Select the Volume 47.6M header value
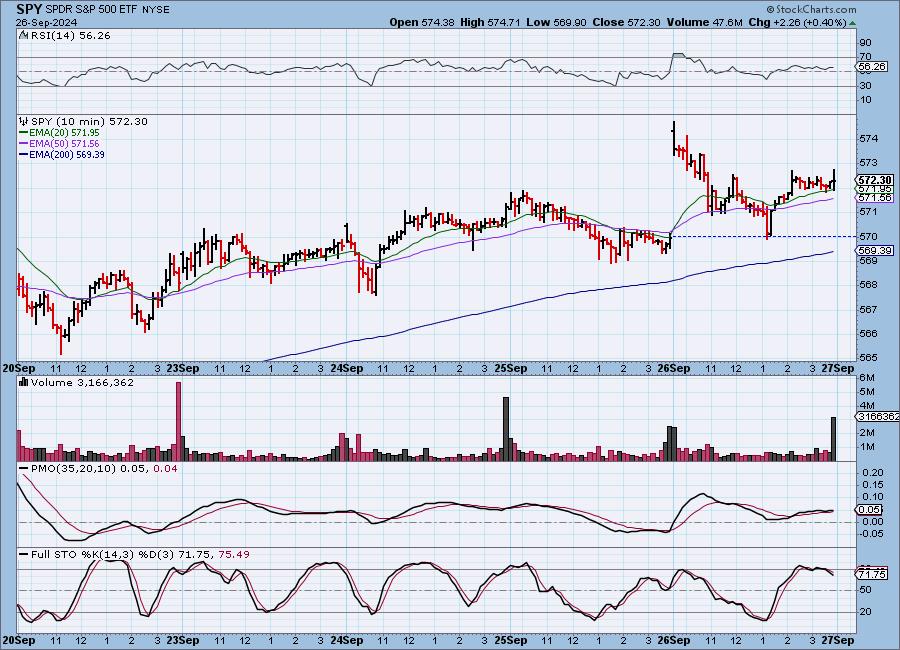Image resolution: width=900 pixels, height=650 pixels. pyautogui.click(x=705, y=22)
